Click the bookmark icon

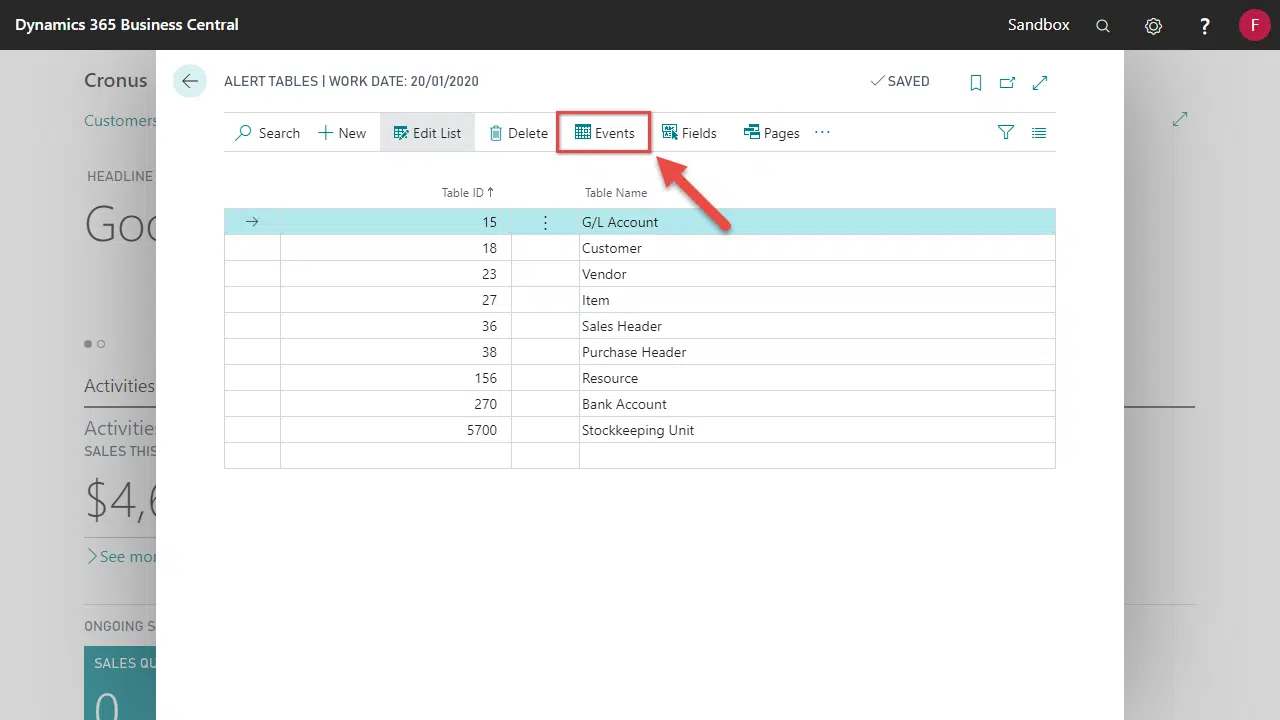[976, 83]
